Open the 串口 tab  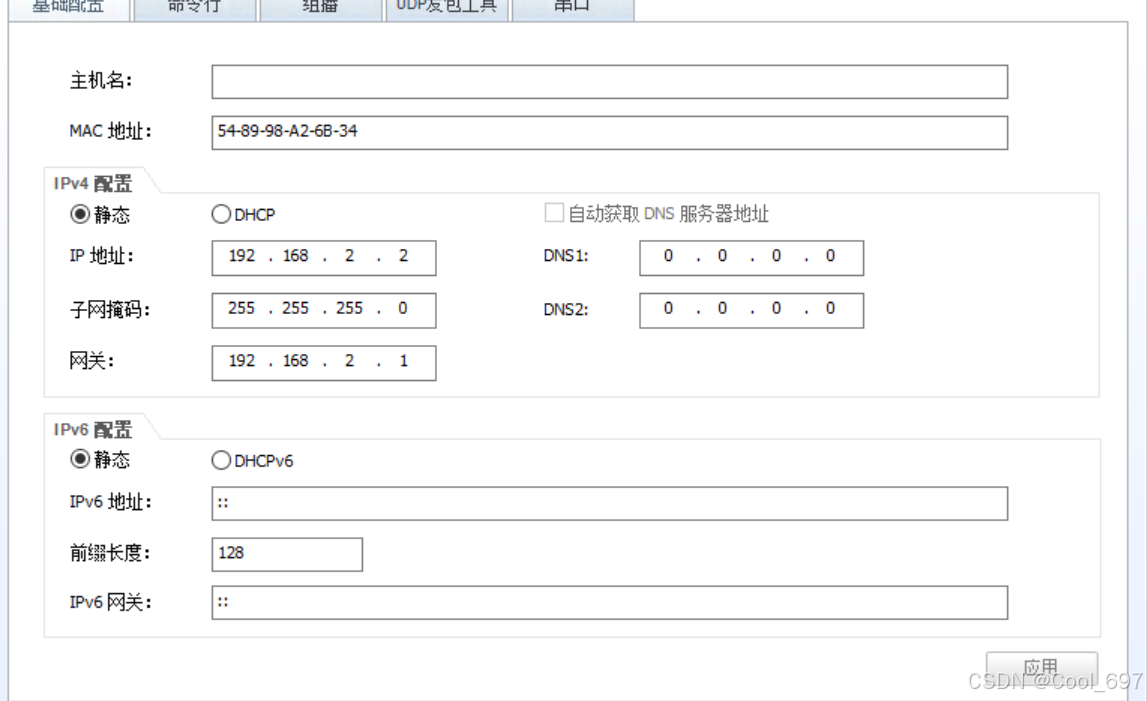click(573, 9)
